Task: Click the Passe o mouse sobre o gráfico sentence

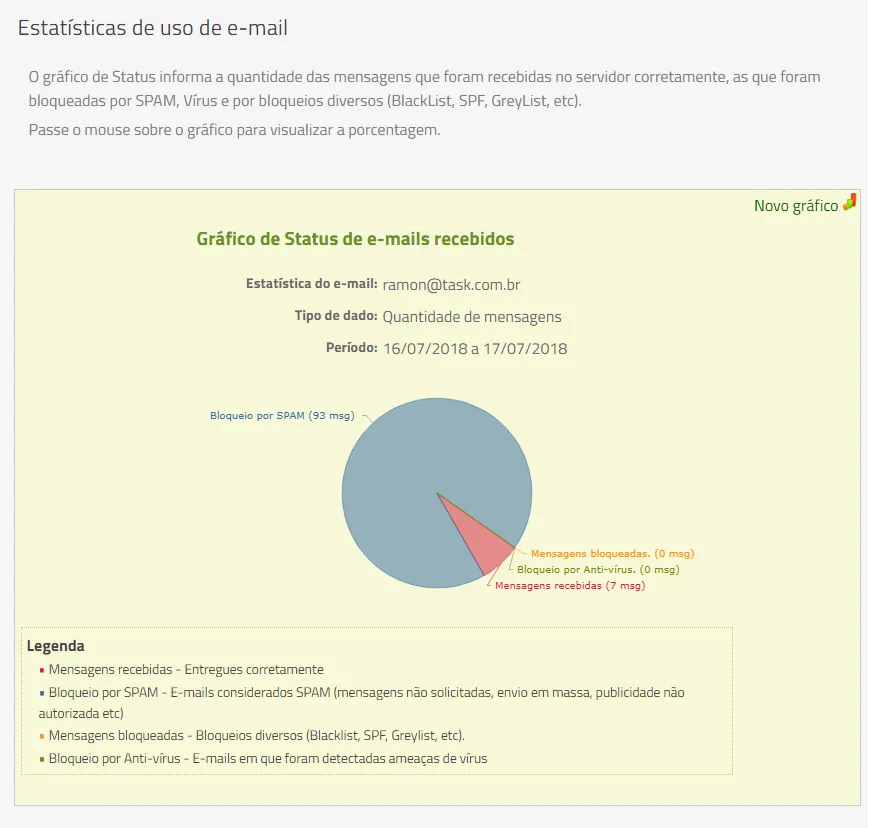Action: pyautogui.click(x=234, y=130)
